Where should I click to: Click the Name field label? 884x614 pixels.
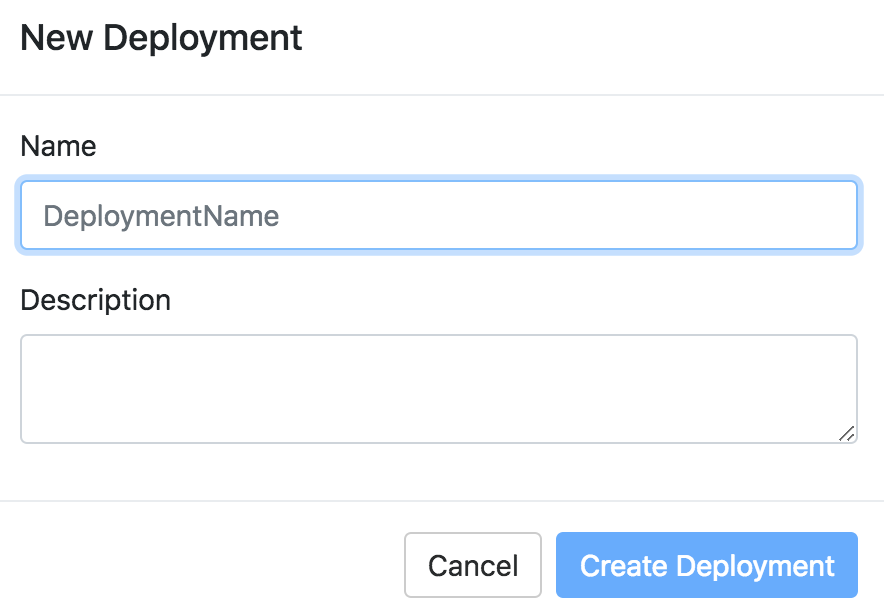(58, 146)
